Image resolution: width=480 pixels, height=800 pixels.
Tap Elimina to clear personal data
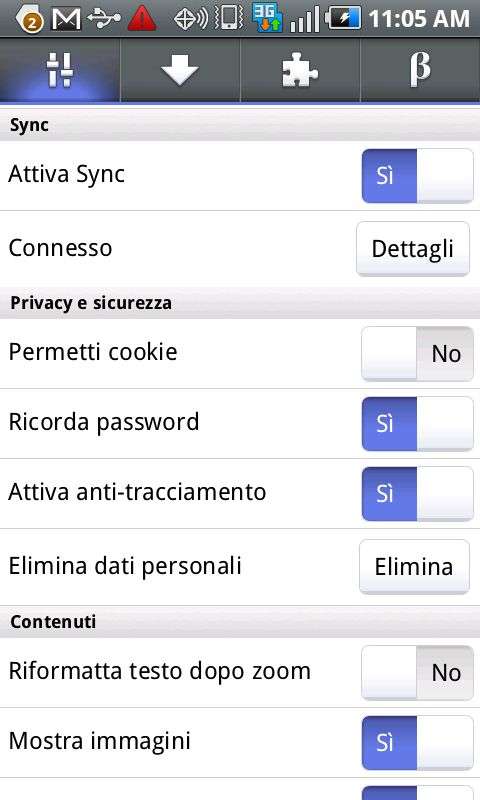coord(414,567)
